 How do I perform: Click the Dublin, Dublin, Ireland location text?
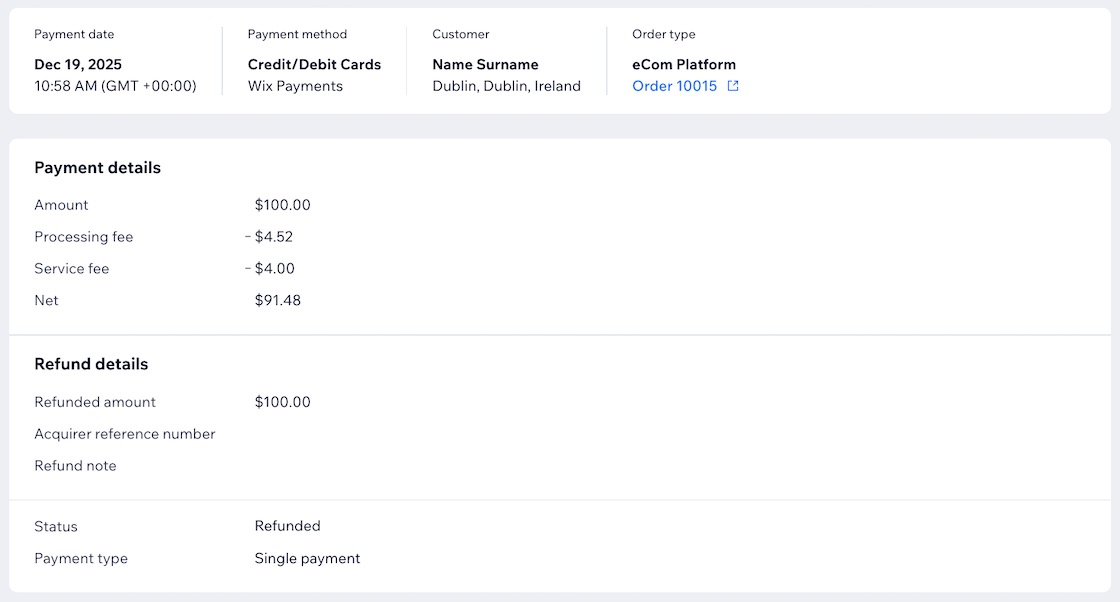(x=505, y=86)
